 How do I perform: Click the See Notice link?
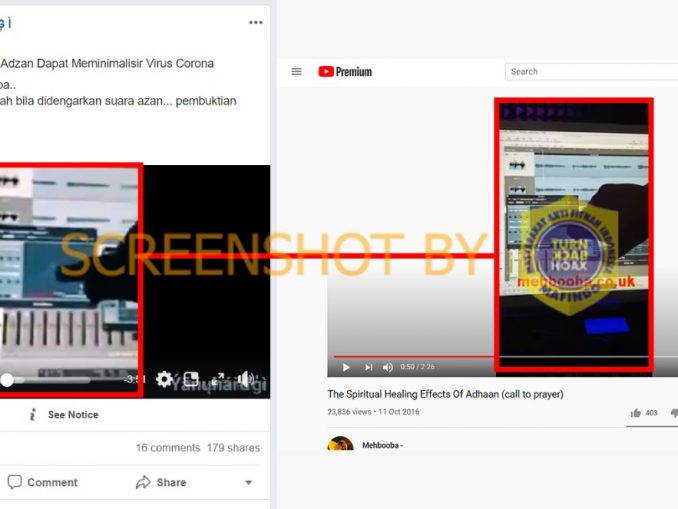pyautogui.click(x=73, y=415)
